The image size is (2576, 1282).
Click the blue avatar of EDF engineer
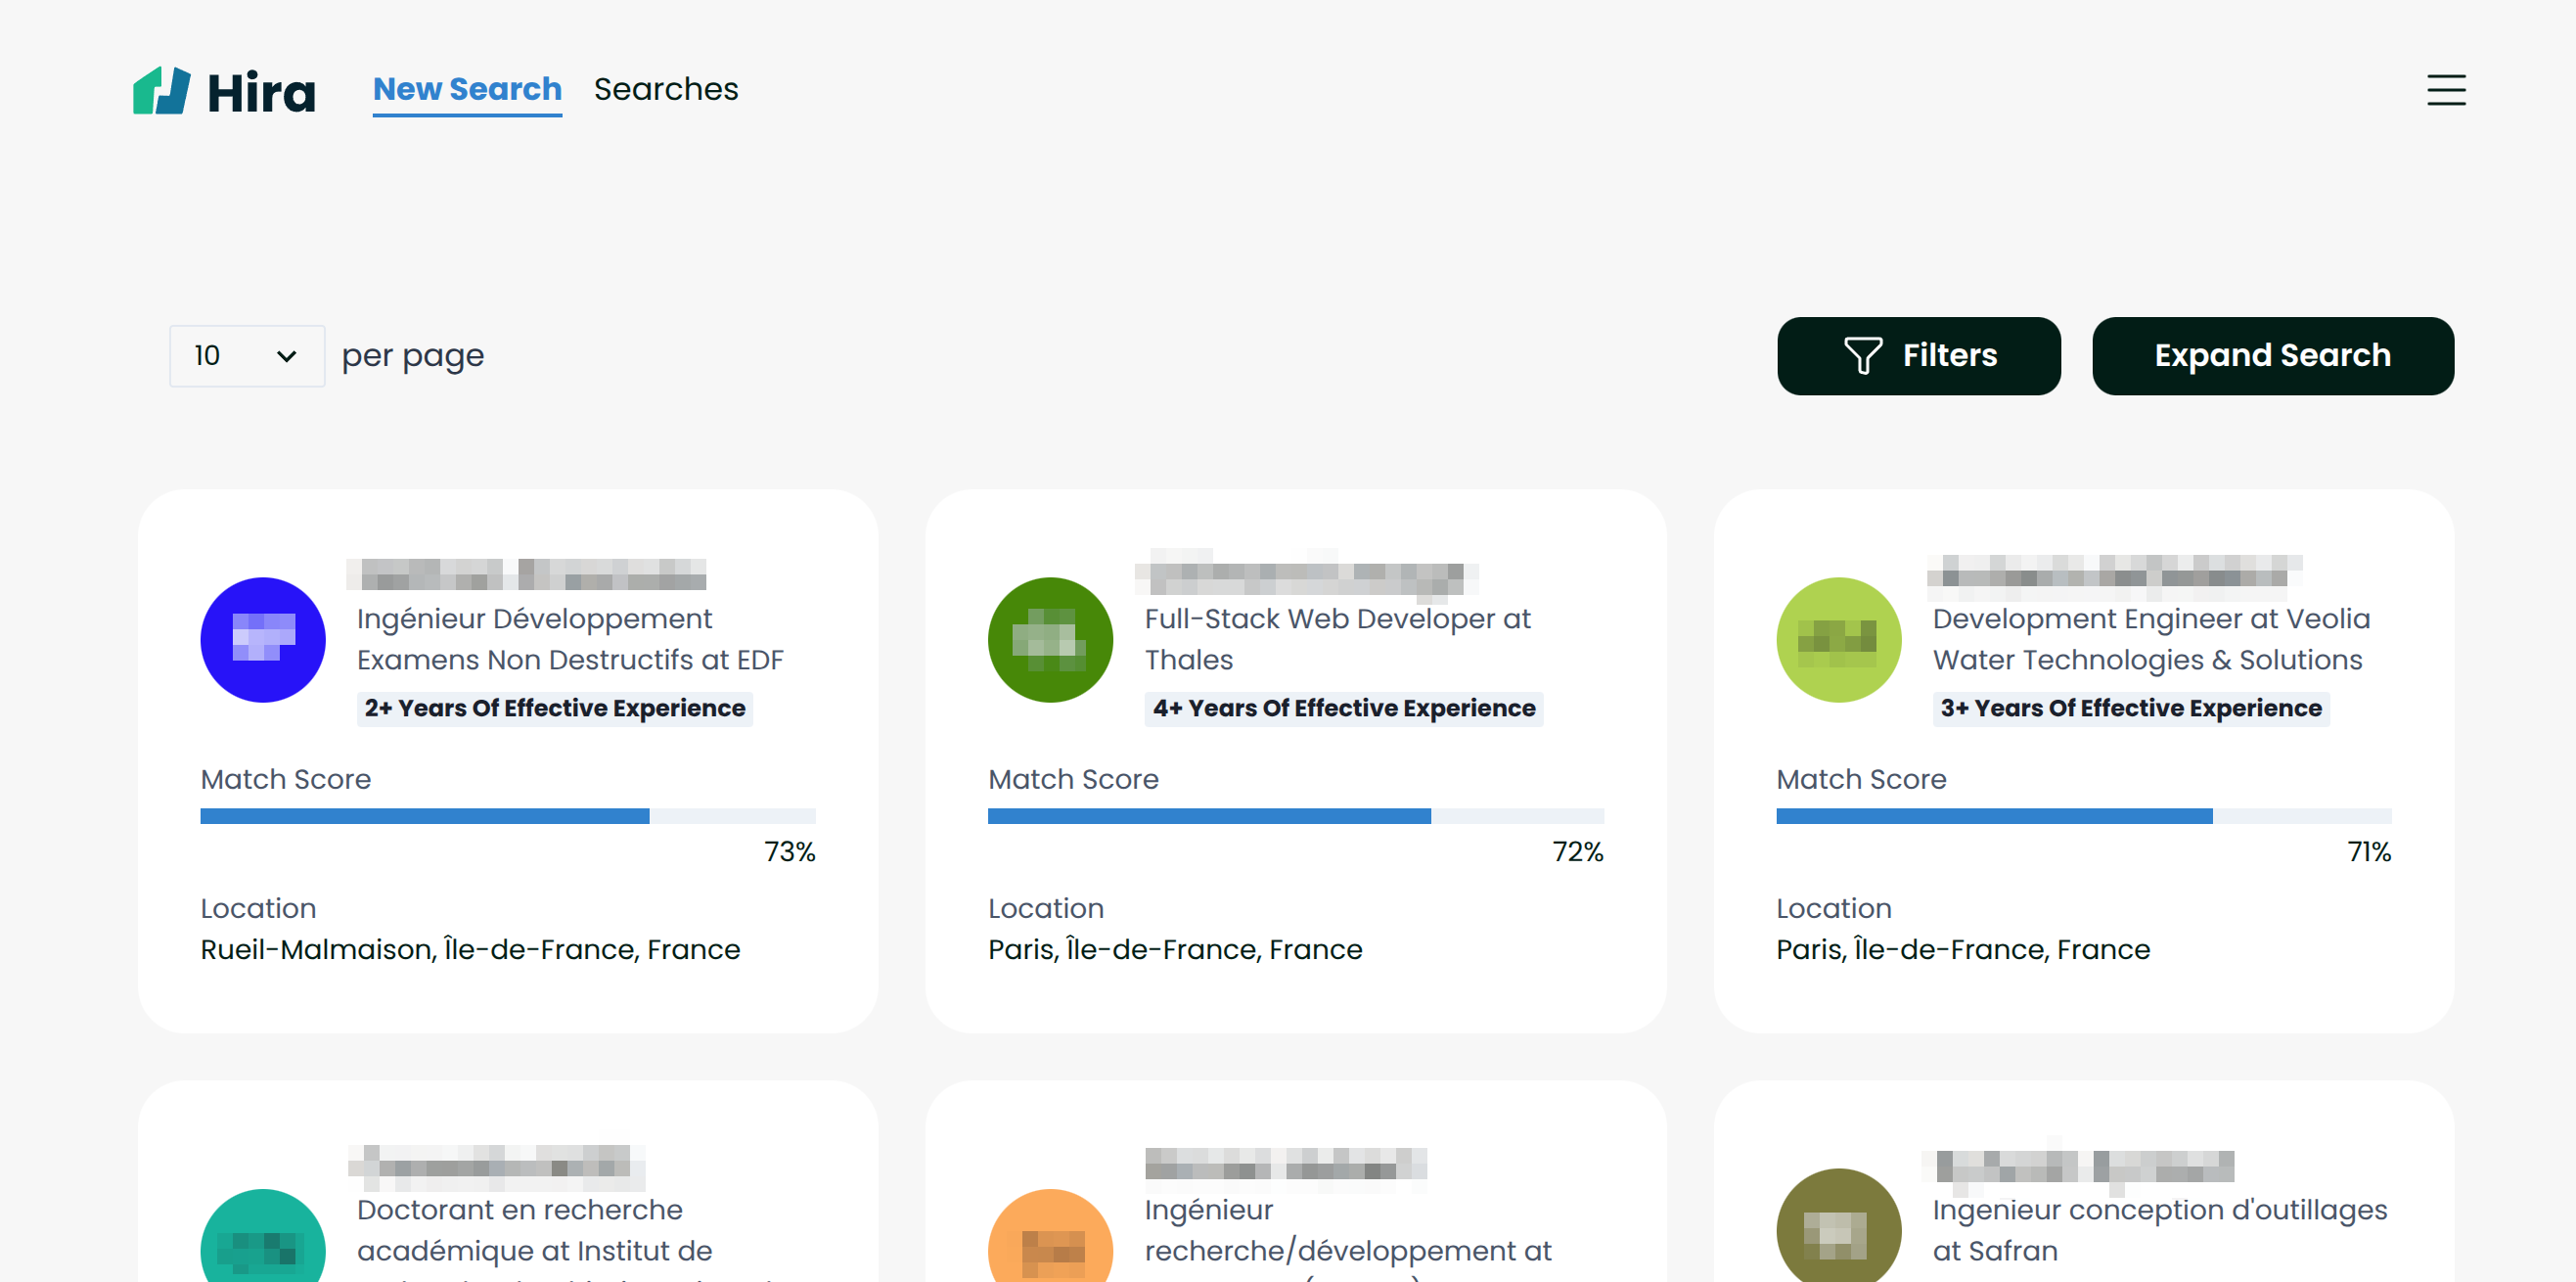pos(262,639)
